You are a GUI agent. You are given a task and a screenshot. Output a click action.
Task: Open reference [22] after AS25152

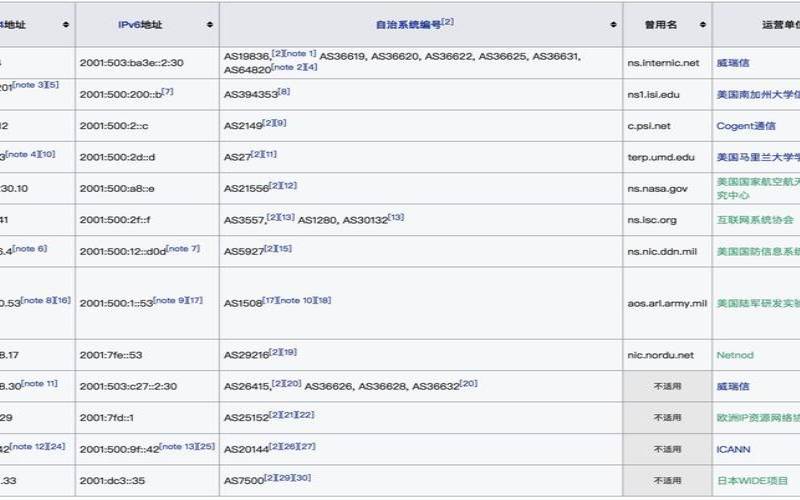(x=306, y=415)
